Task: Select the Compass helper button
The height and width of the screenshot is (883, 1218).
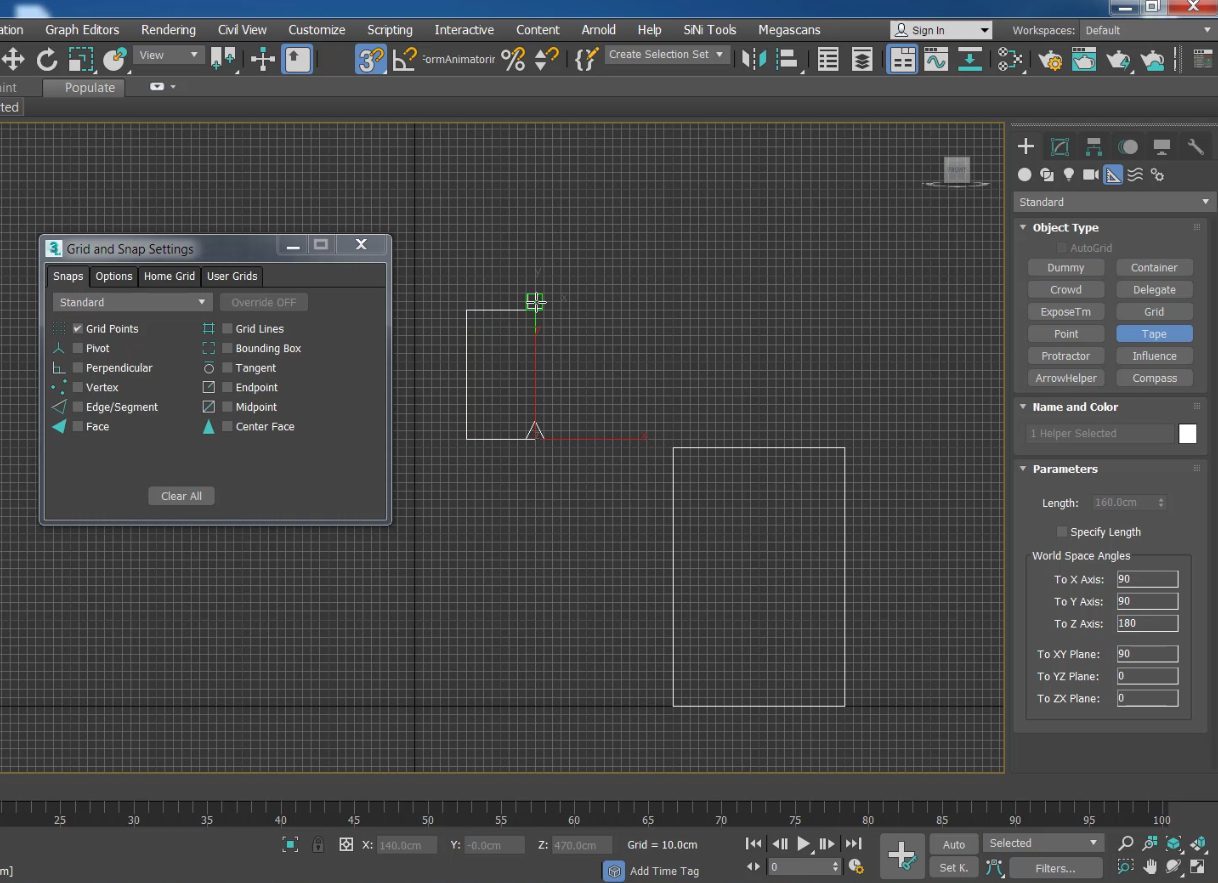Action: tap(1155, 378)
